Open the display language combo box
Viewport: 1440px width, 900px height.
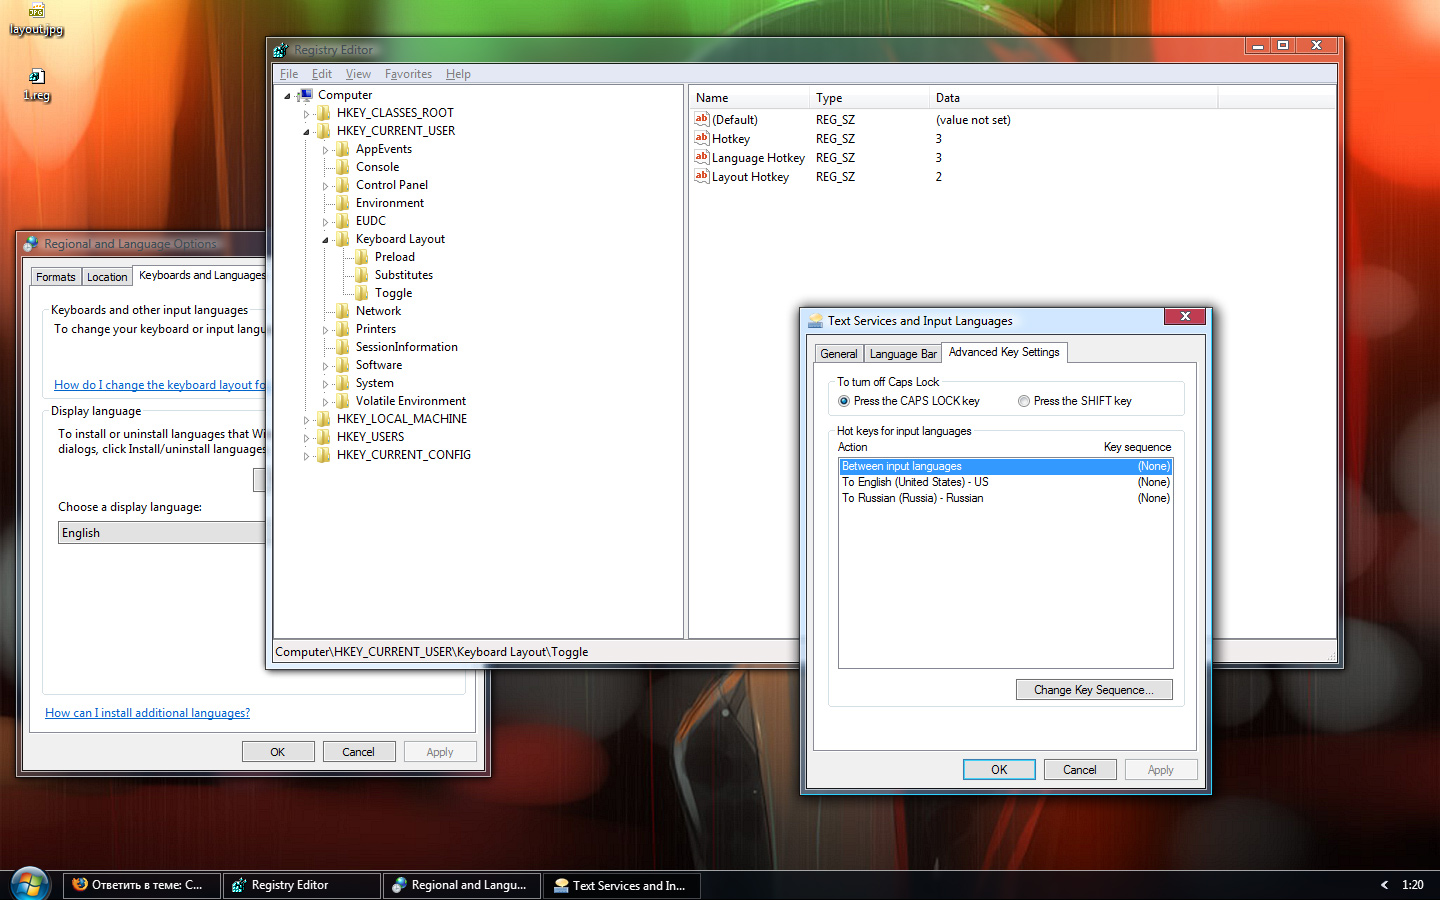point(160,533)
